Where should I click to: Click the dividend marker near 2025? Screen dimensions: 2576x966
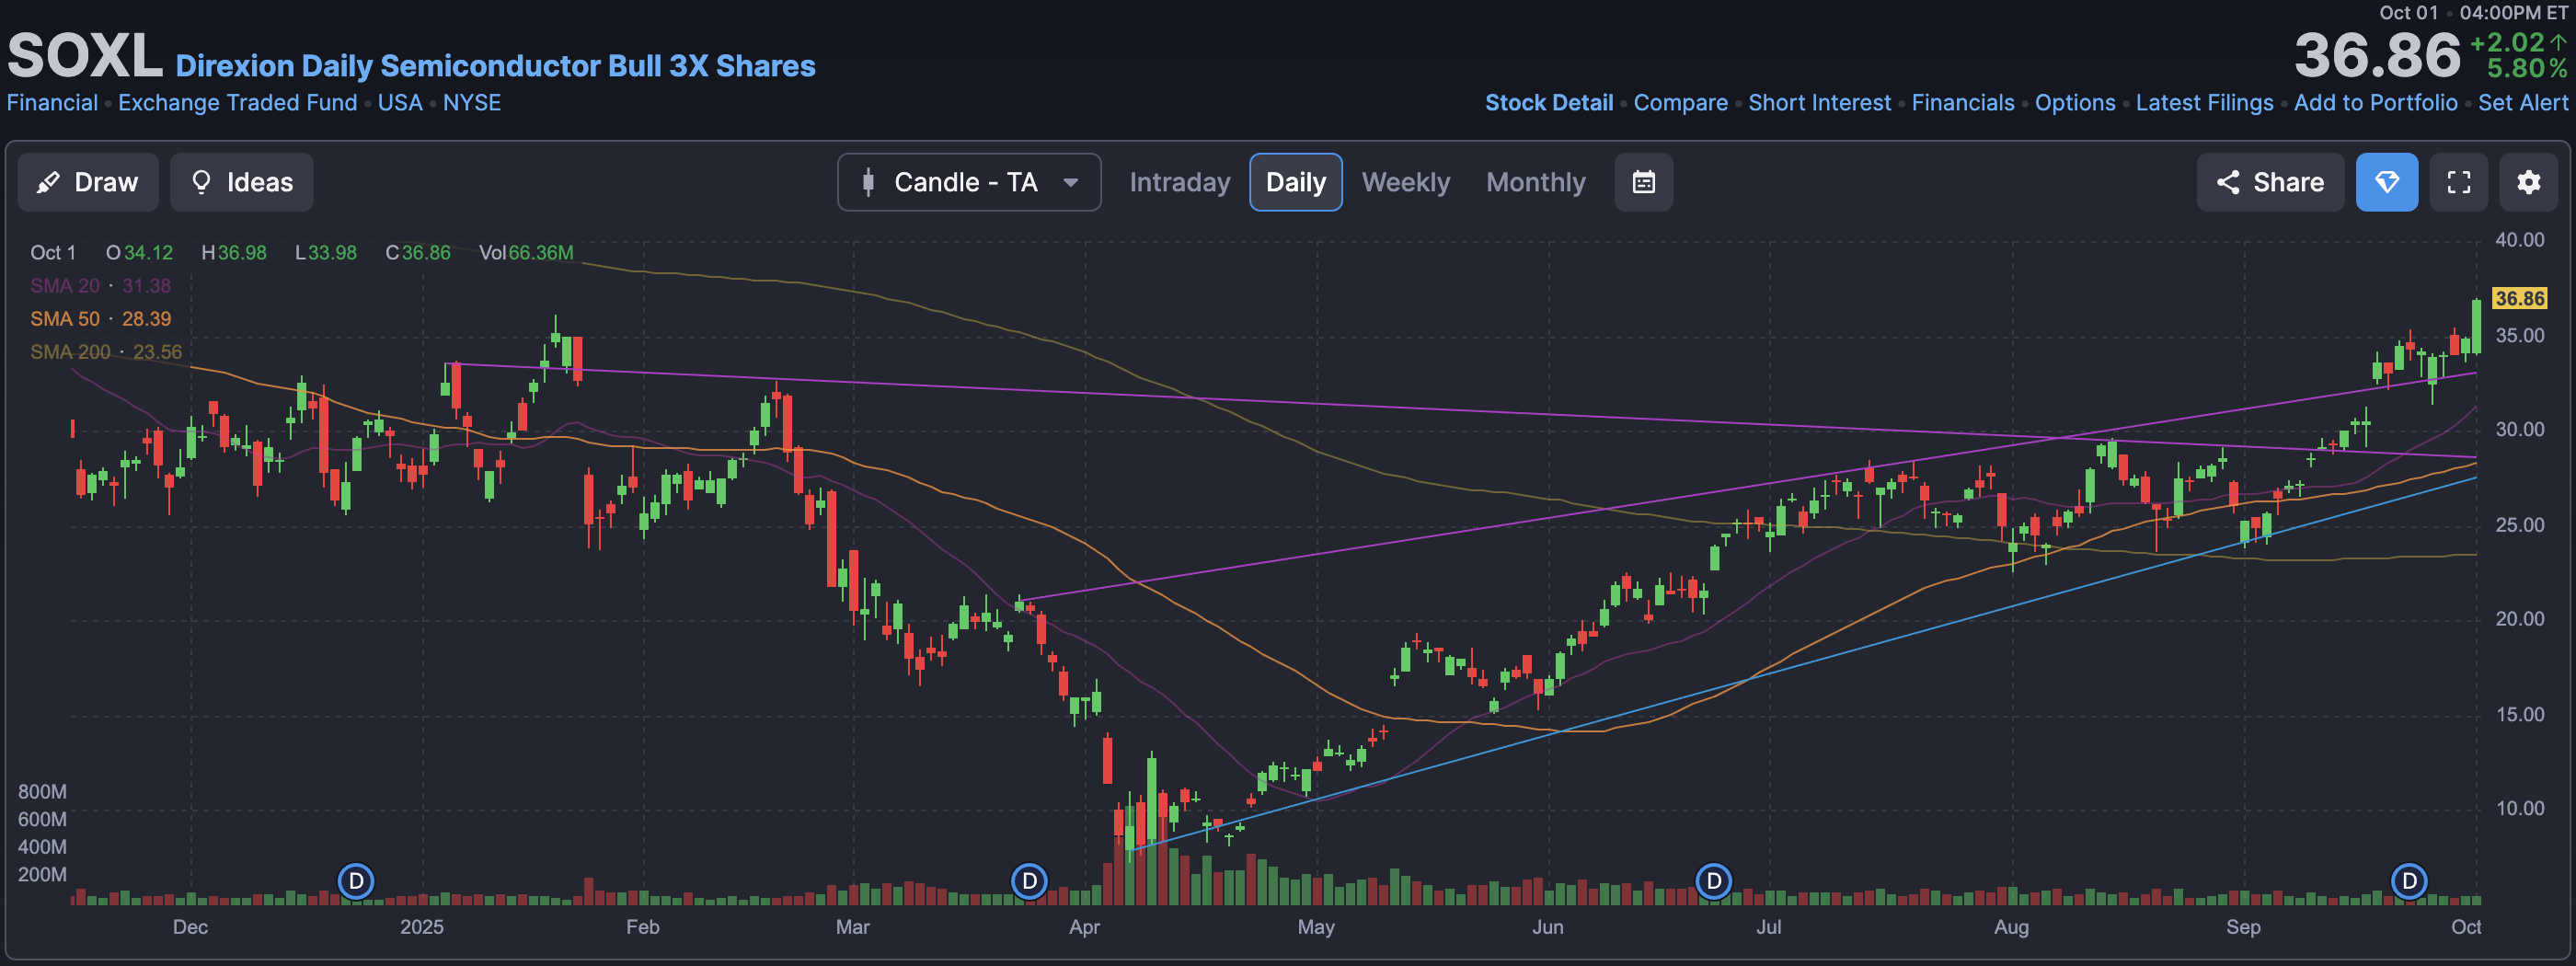pos(356,881)
